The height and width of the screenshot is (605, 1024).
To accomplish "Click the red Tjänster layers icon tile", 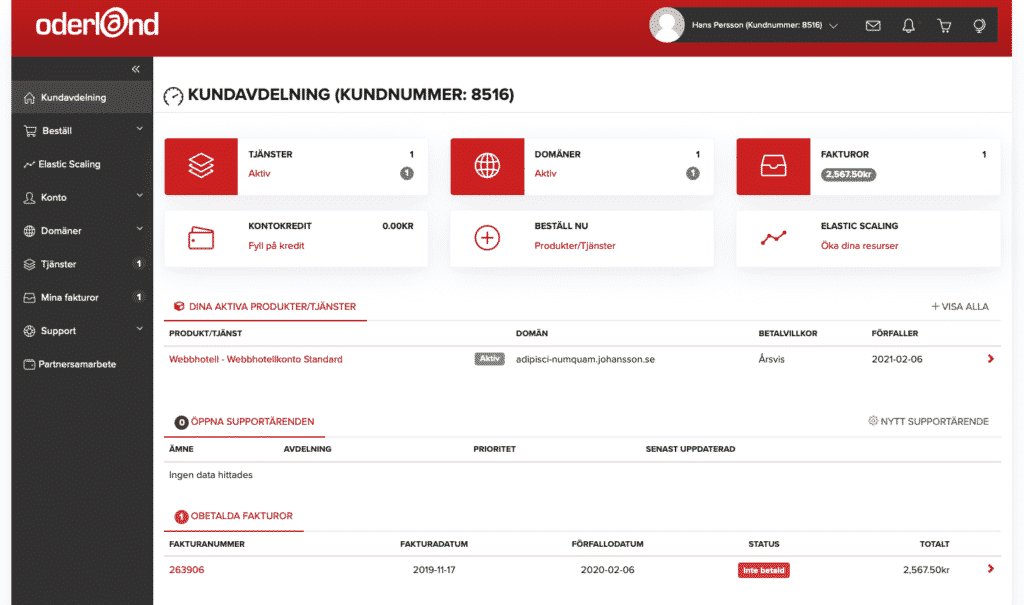I will tap(201, 167).
